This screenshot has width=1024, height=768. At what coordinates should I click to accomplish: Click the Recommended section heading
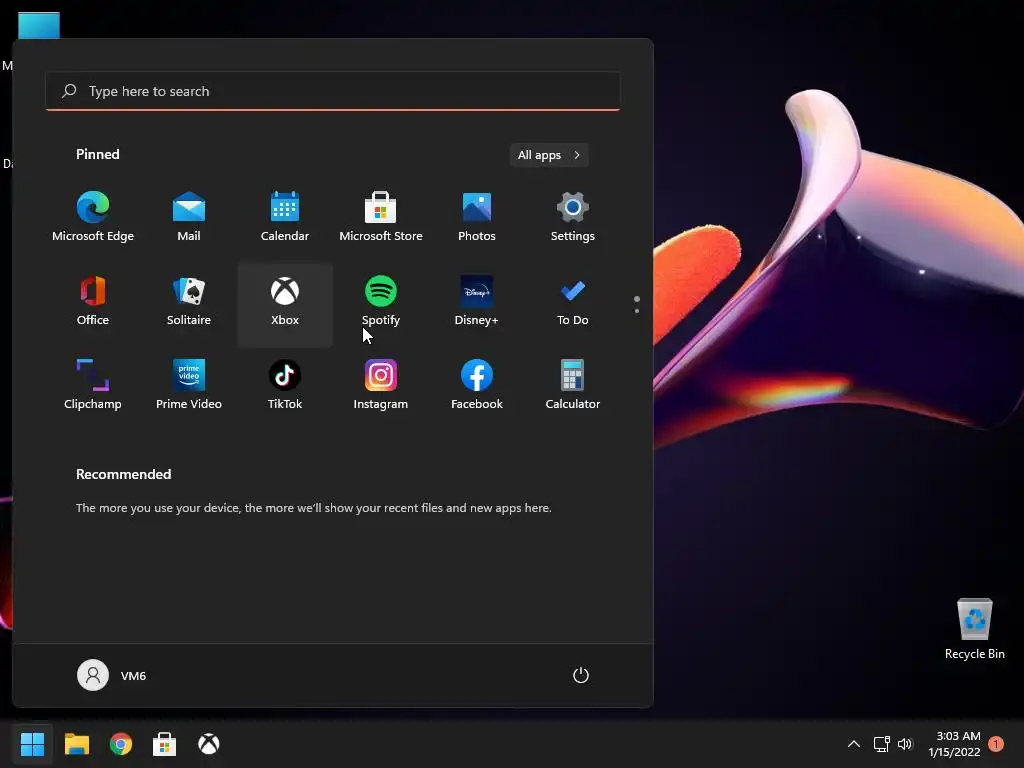123,474
